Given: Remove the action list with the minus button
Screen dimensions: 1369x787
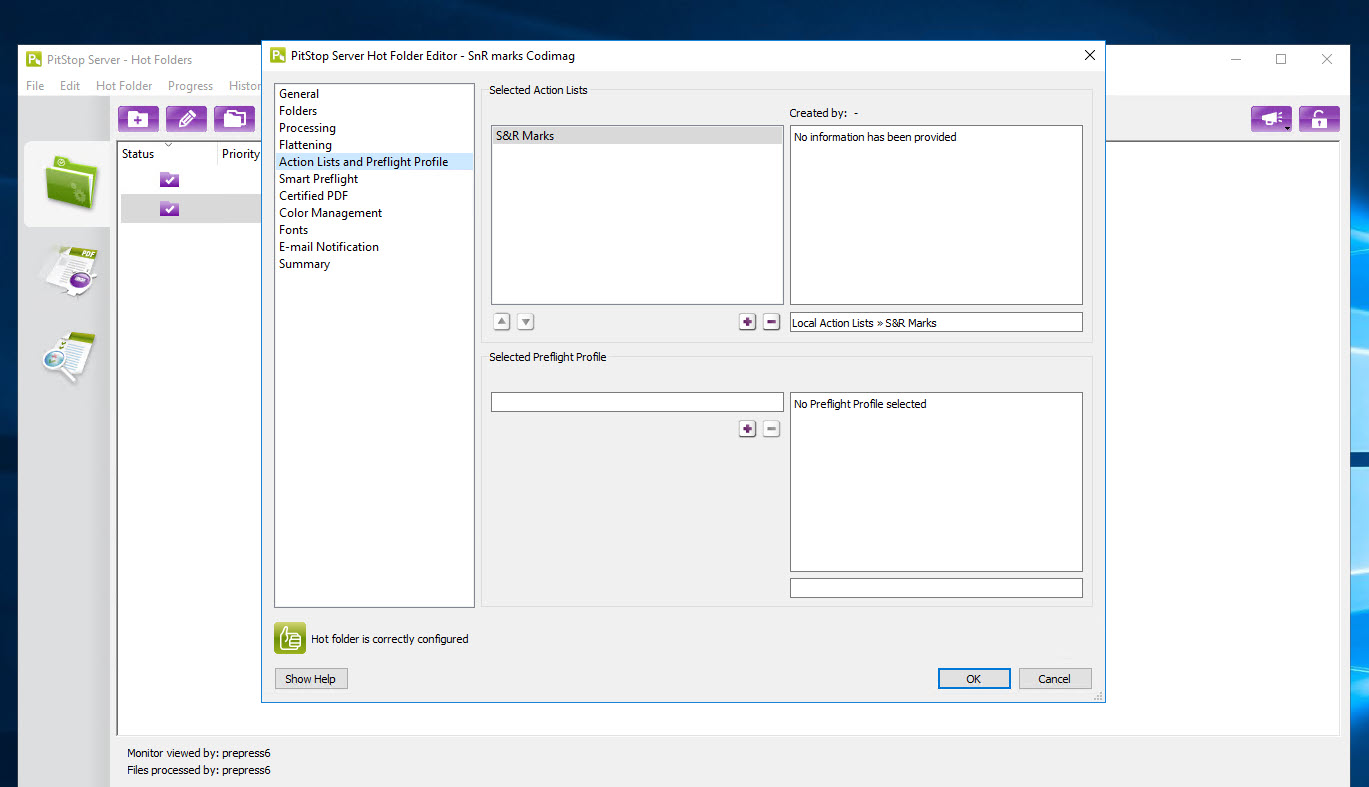Looking at the screenshot, I should coord(771,322).
